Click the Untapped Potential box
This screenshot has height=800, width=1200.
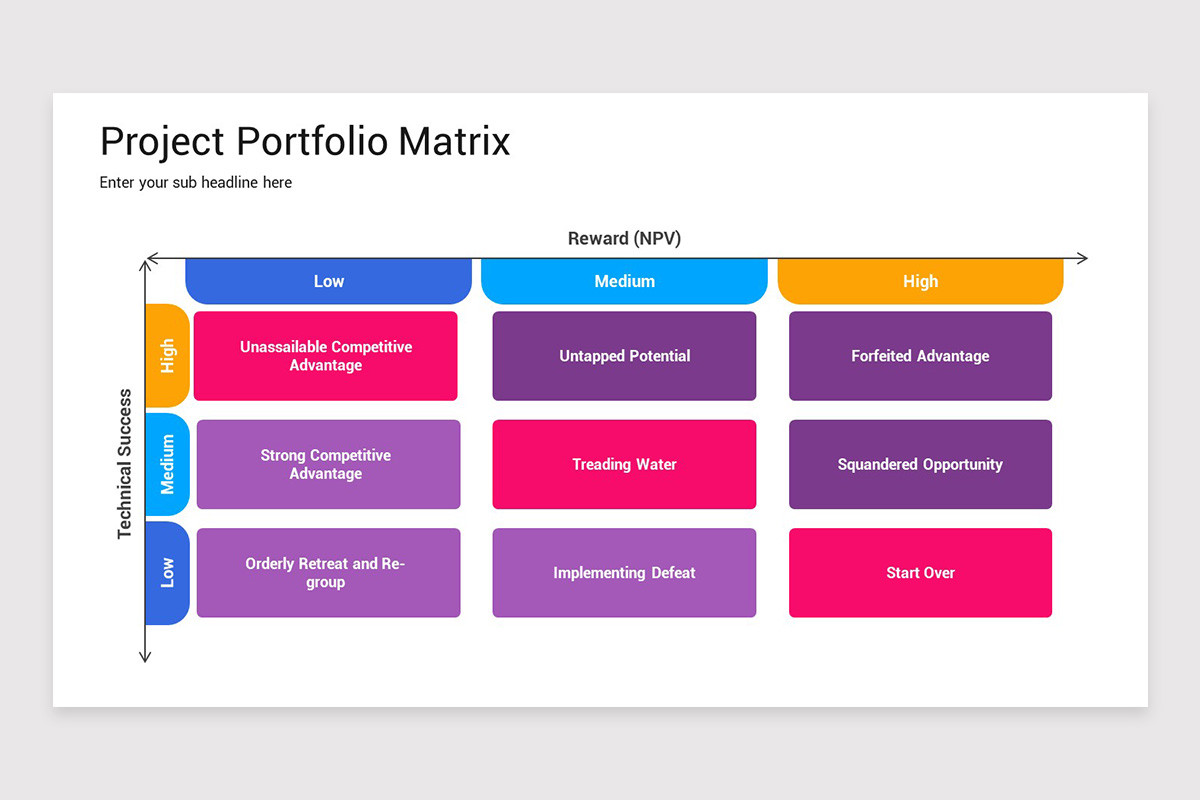(x=624, y=356)
